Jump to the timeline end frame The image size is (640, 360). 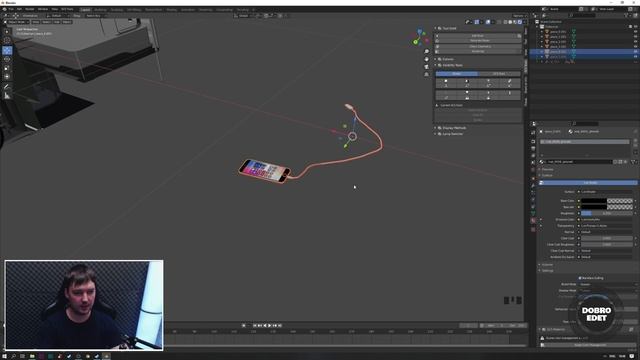[x=280, y=325]
